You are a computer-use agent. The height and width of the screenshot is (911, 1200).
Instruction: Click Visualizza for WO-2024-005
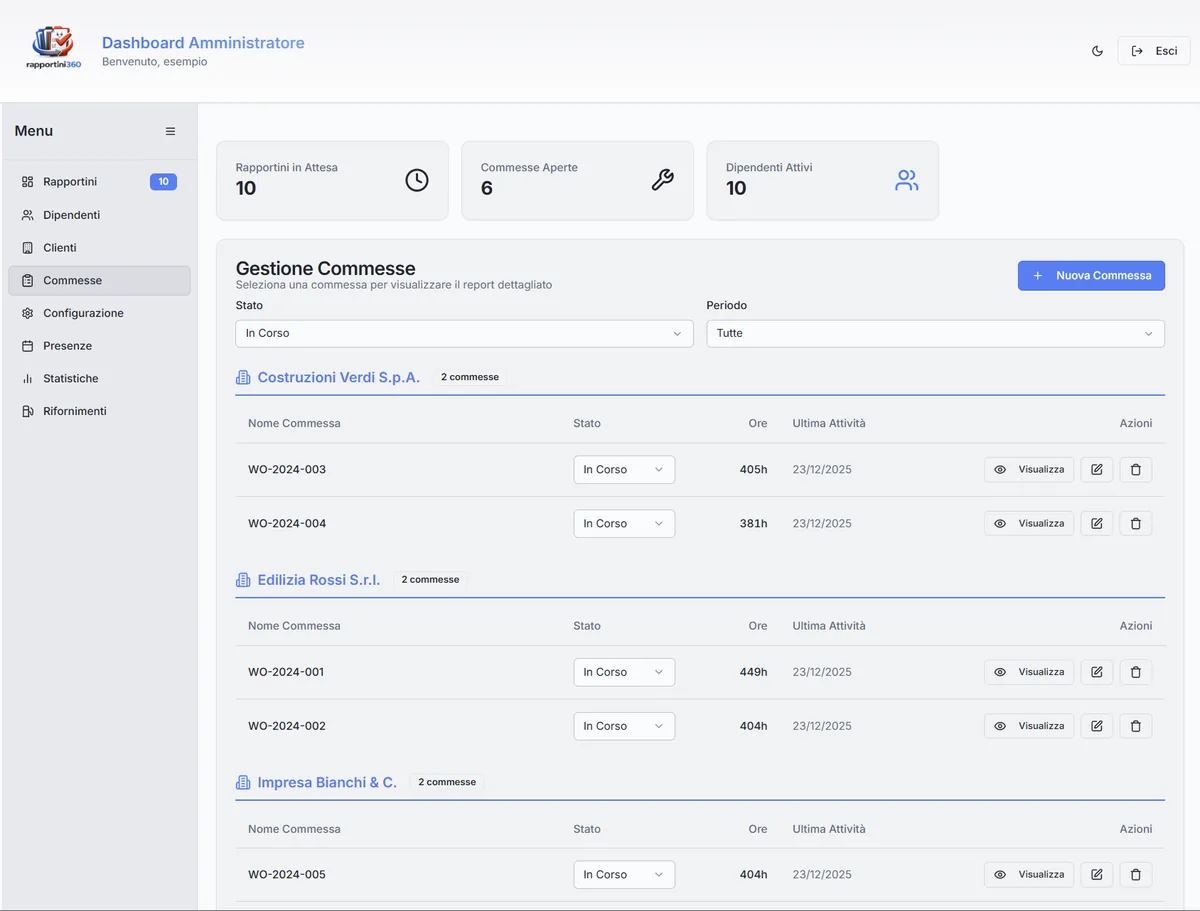tap(1029, 874)
